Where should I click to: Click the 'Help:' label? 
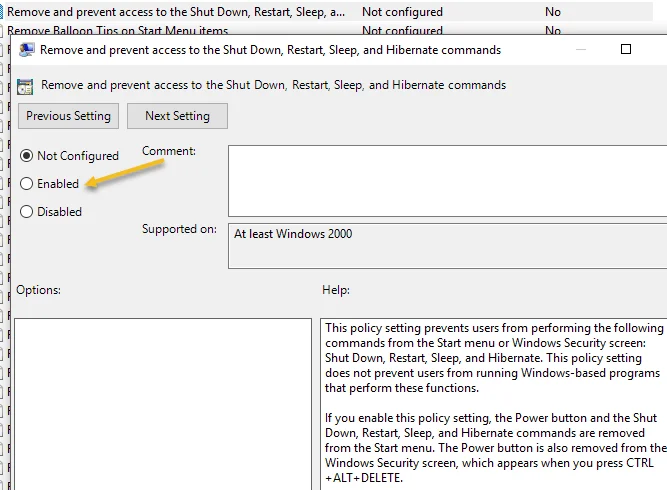click(336, 290)
